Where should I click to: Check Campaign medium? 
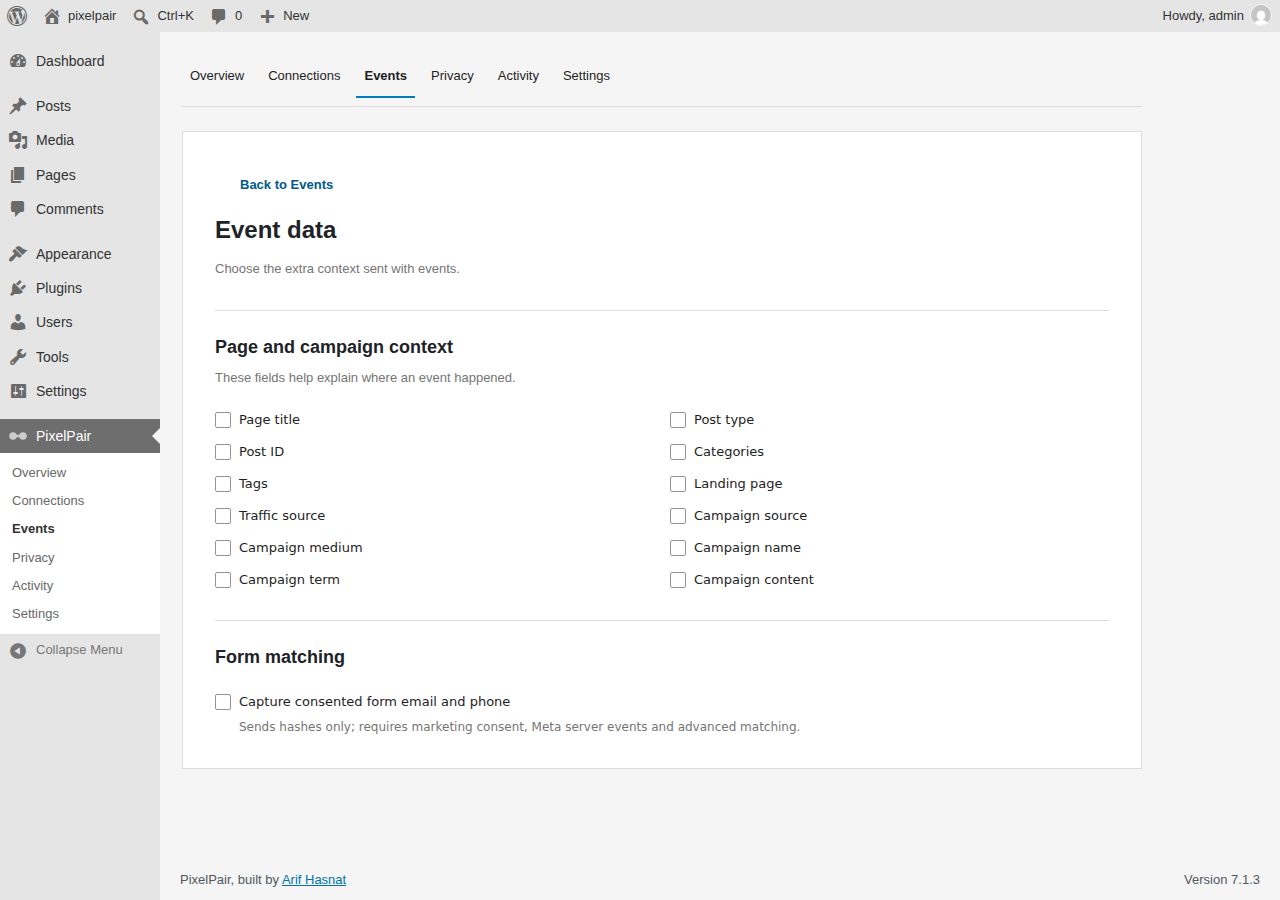[223, 548]
